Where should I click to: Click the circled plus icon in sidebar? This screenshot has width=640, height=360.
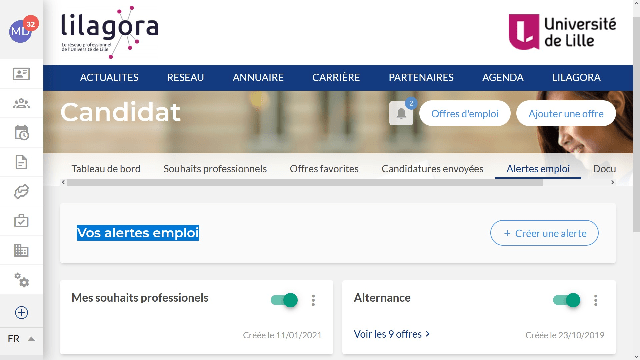click(21, 313)
